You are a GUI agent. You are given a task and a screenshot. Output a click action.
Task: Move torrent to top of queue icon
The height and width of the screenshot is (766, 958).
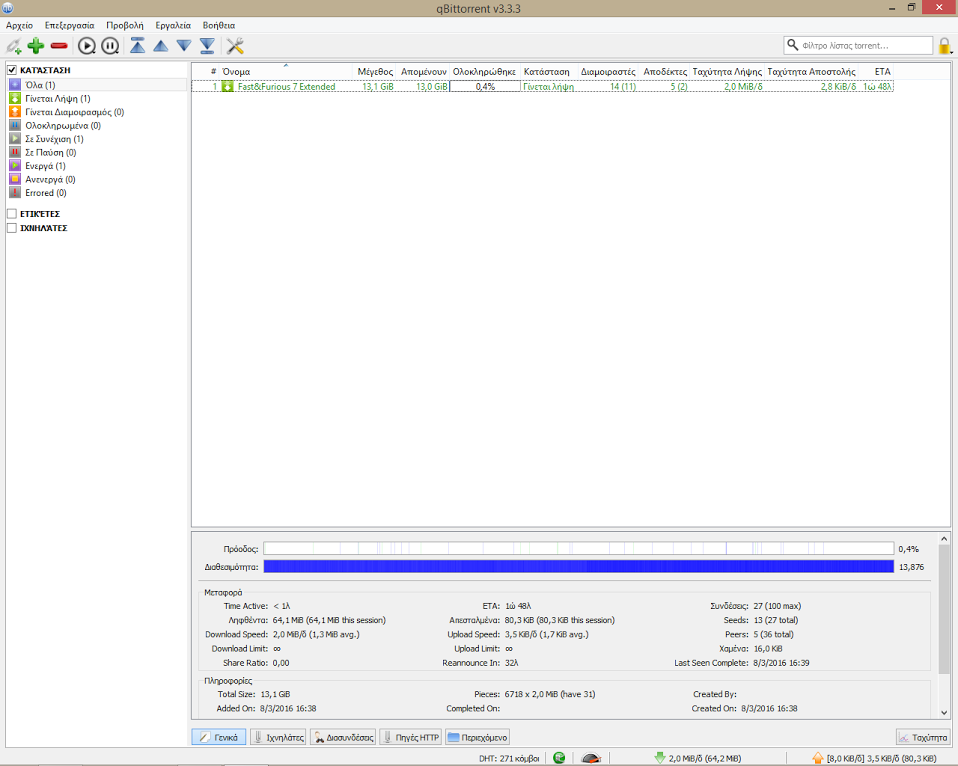pyautogui.click(x=137, y=46)
